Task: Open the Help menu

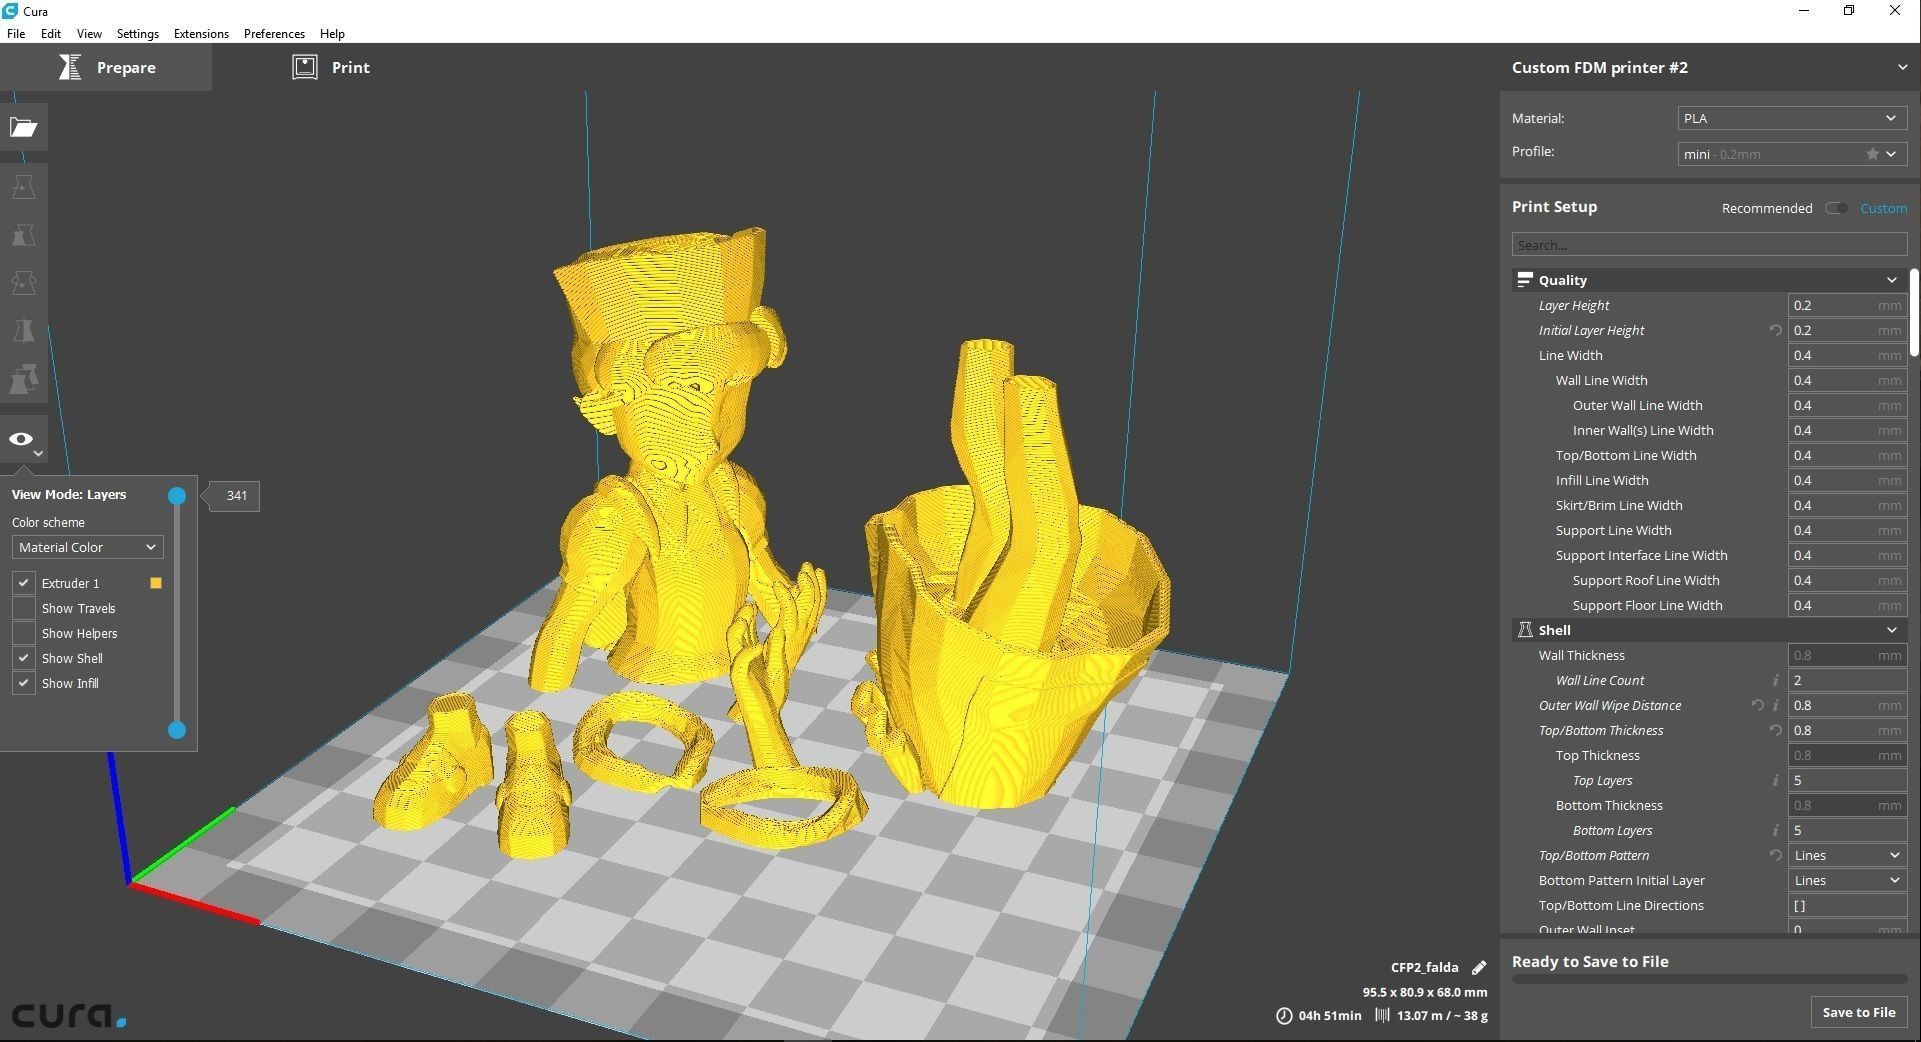Action: click(332, 33)
